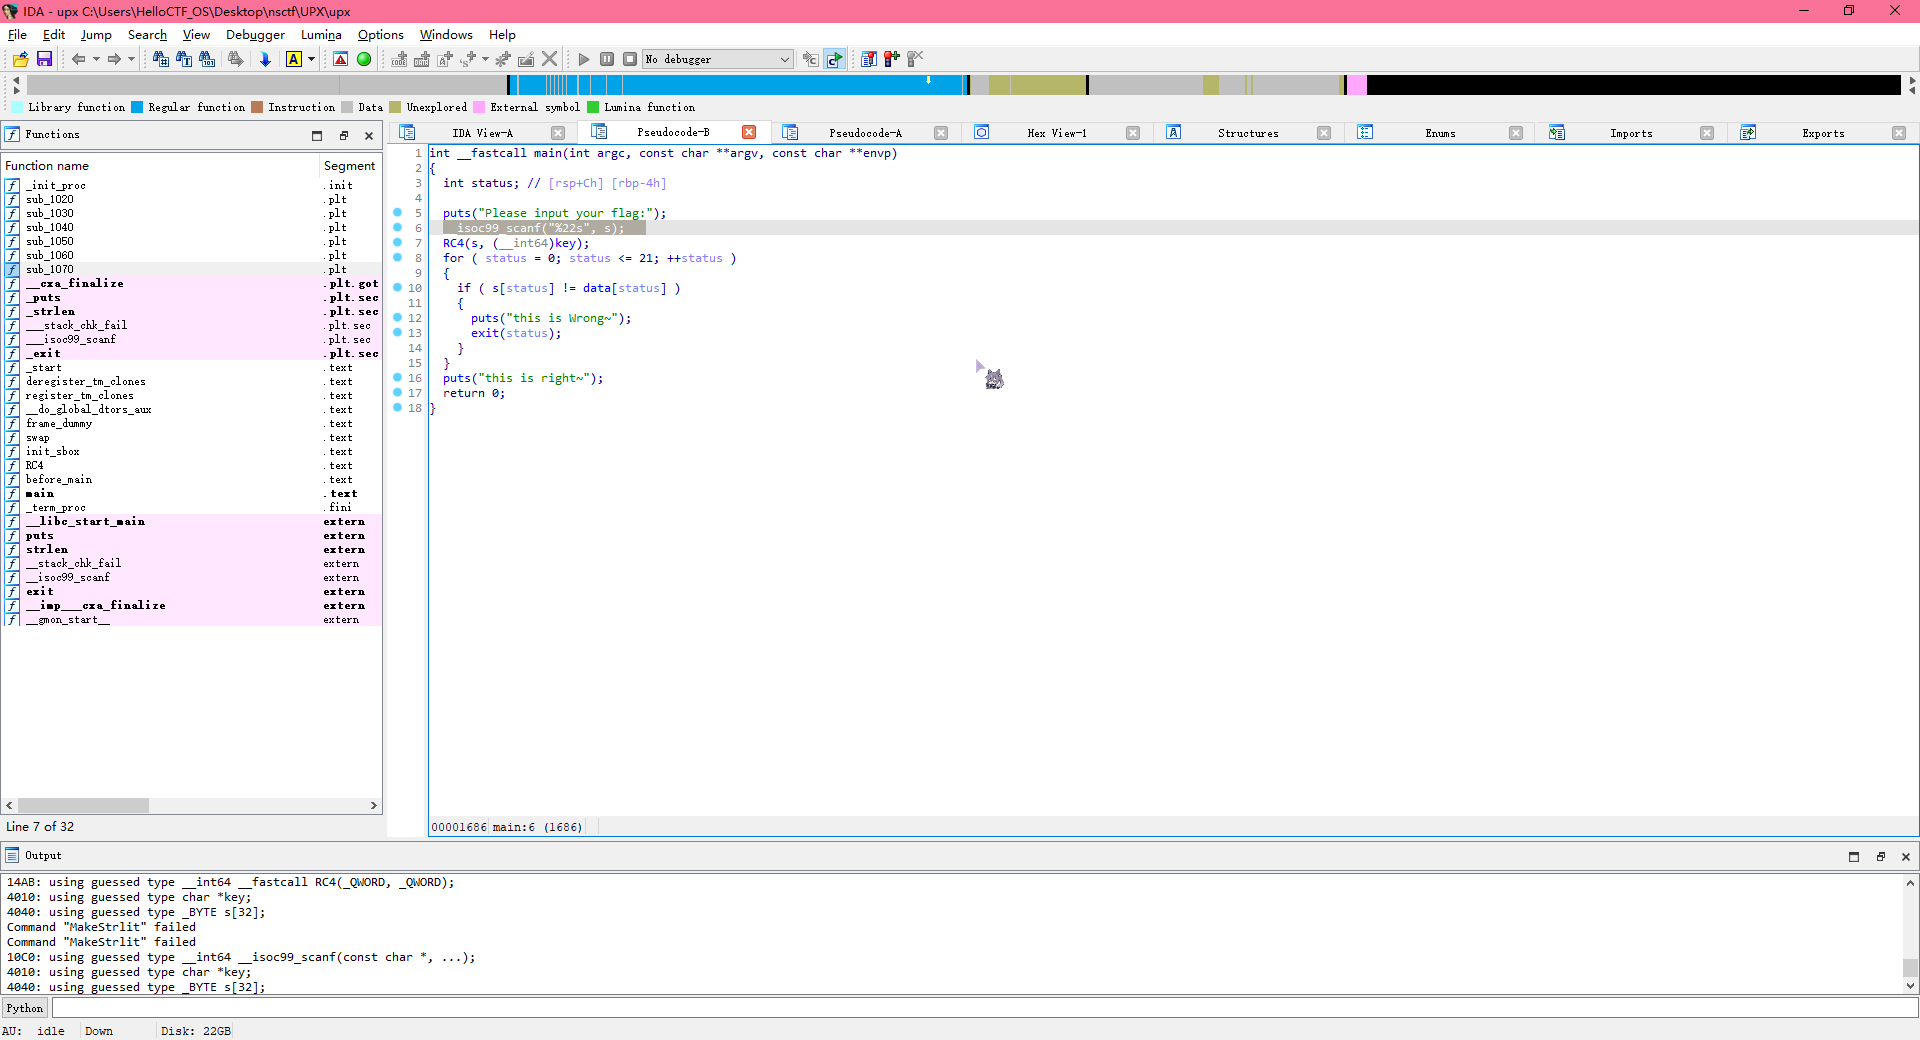
Task: Click the Save database floppy icon
Action: 44,60
